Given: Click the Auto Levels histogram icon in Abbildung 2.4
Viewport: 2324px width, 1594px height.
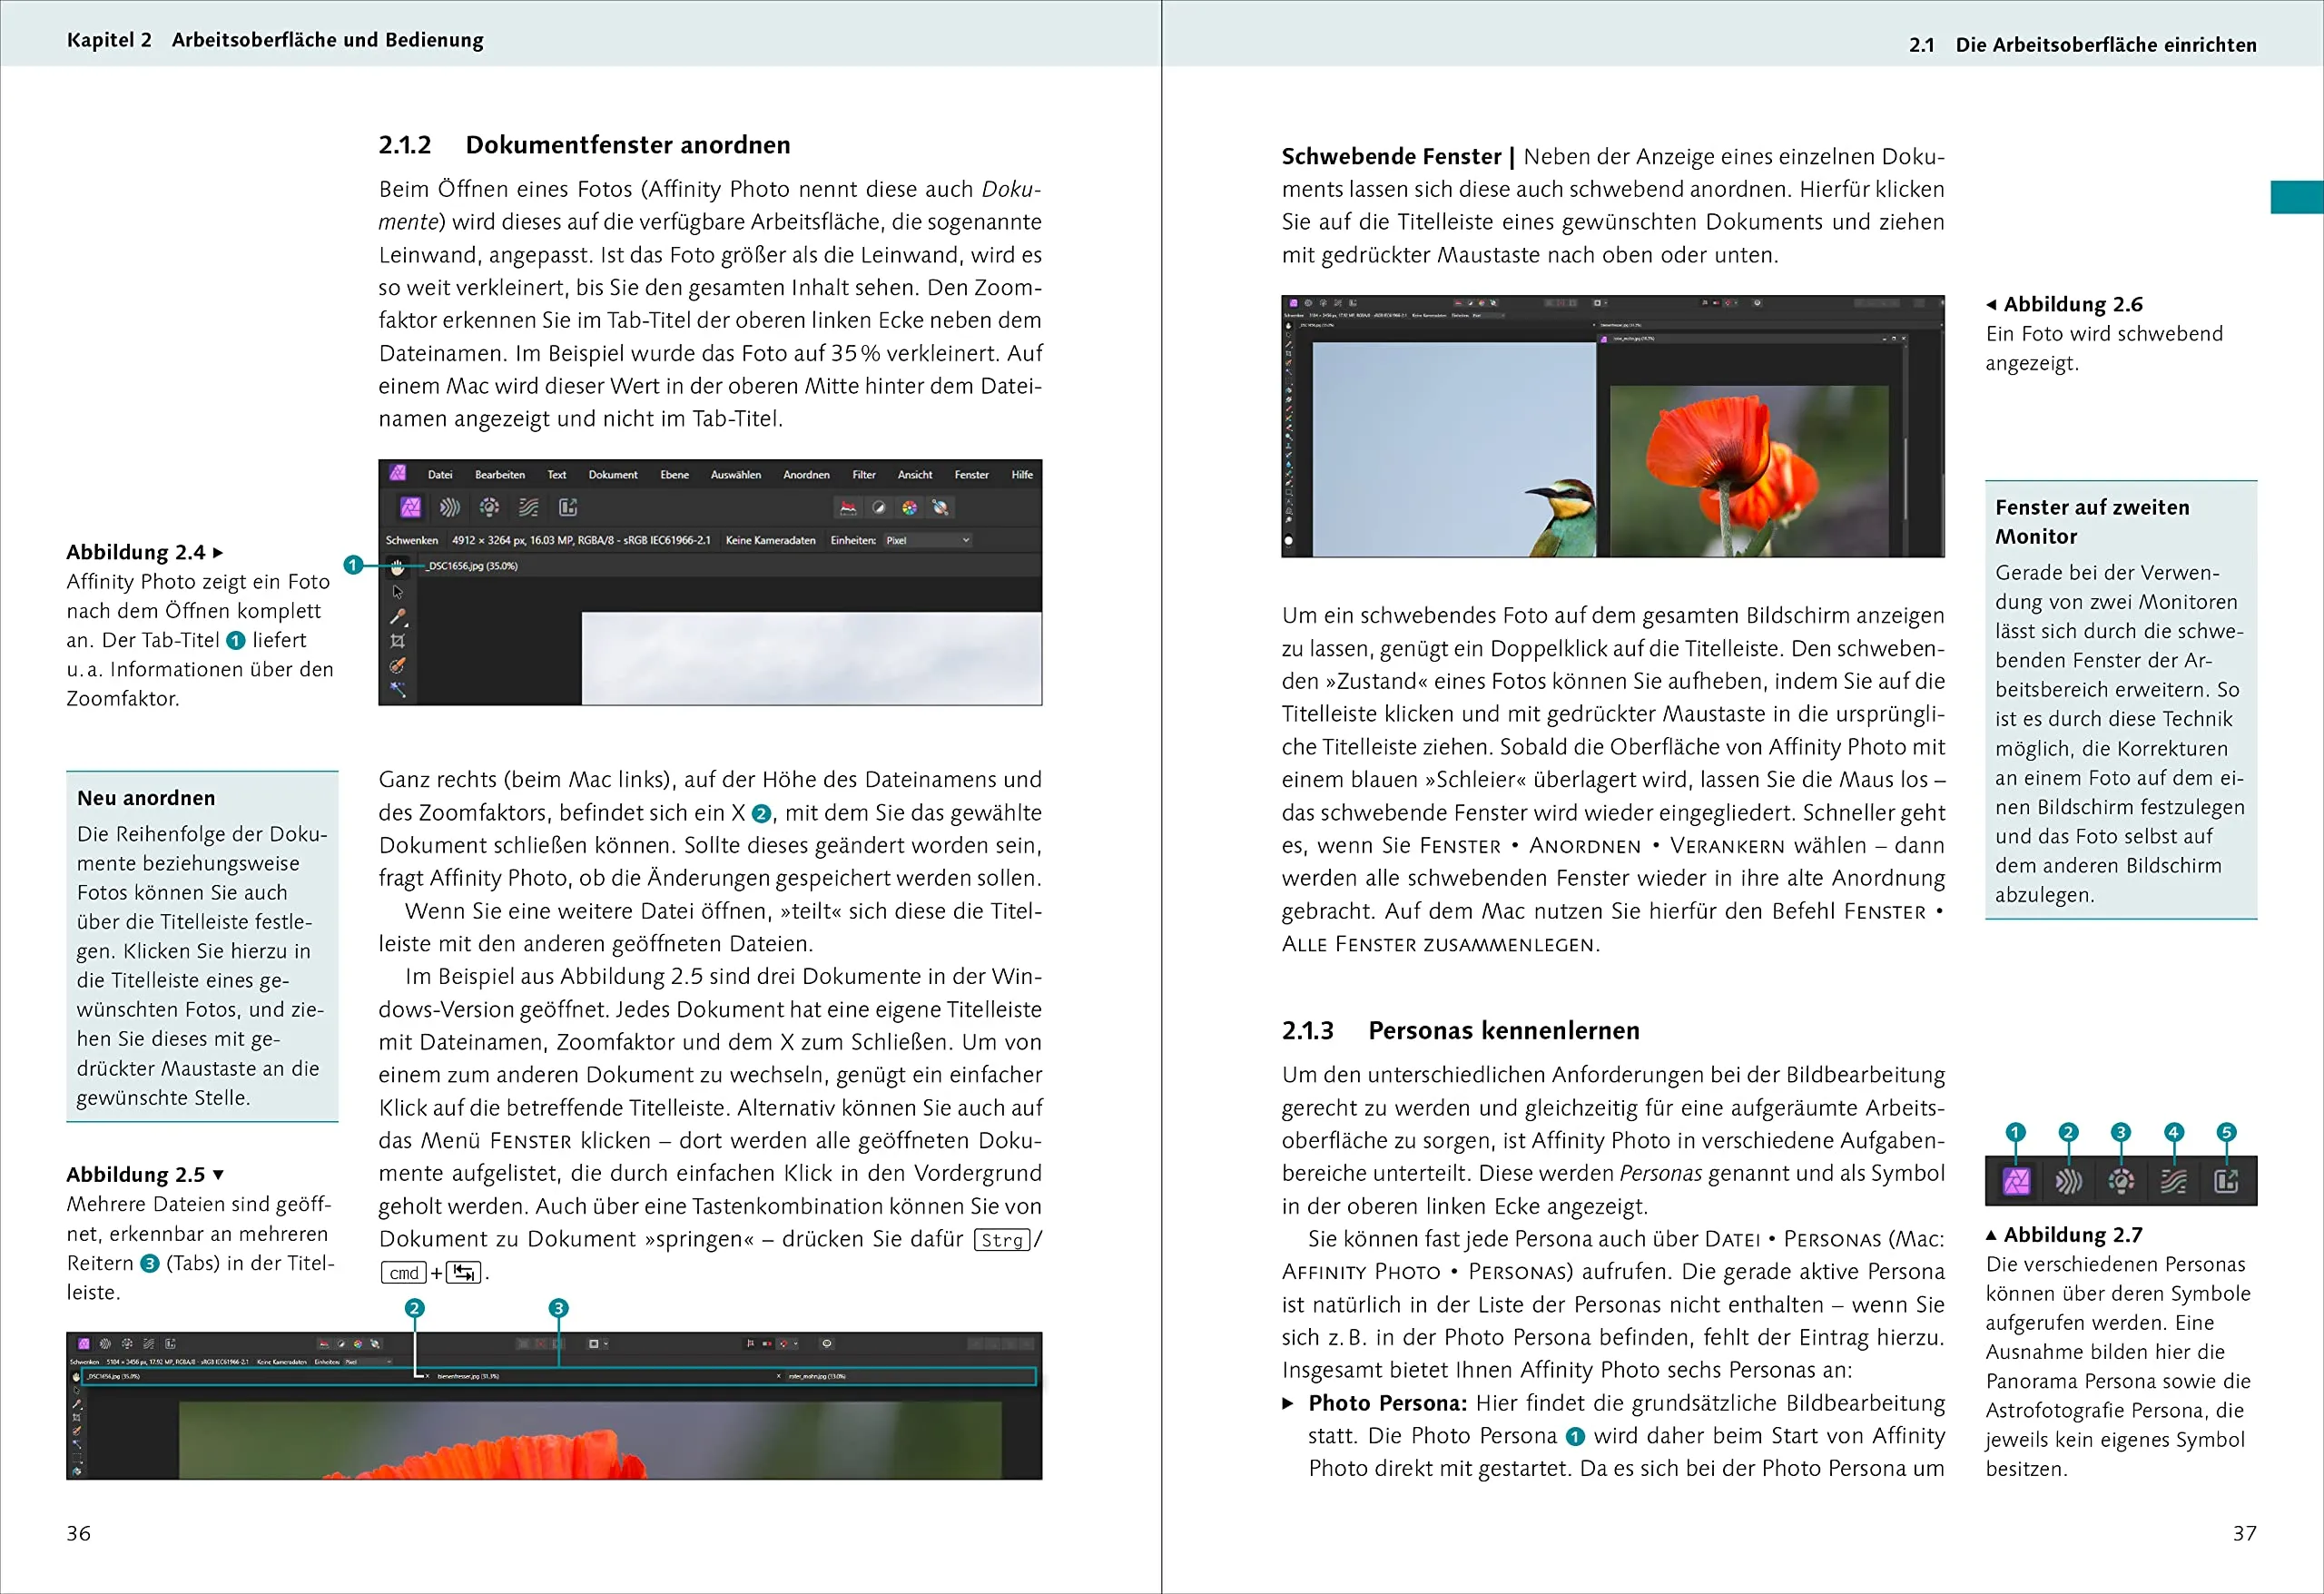Looking at the screenshot, I should click(x=848, y=508).
